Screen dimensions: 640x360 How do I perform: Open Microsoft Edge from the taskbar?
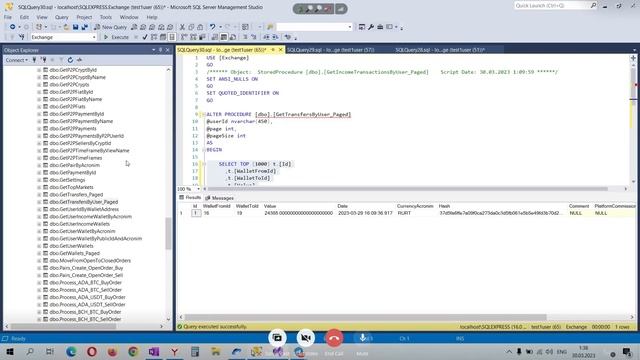[71, 351]
